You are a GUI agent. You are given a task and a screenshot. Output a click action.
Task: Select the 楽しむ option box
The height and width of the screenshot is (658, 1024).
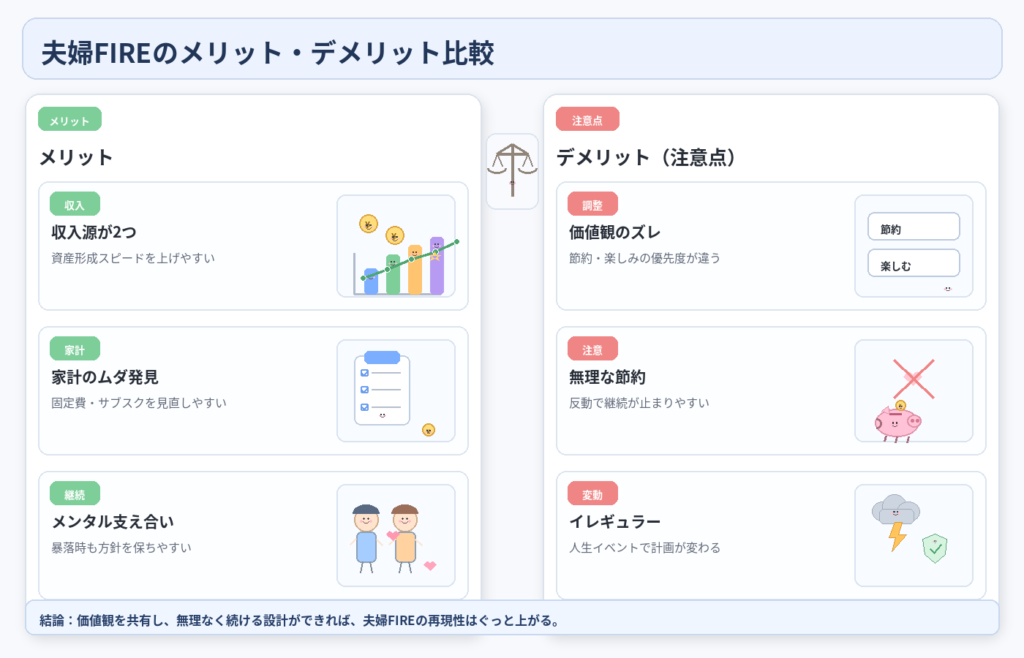point(913,264)
